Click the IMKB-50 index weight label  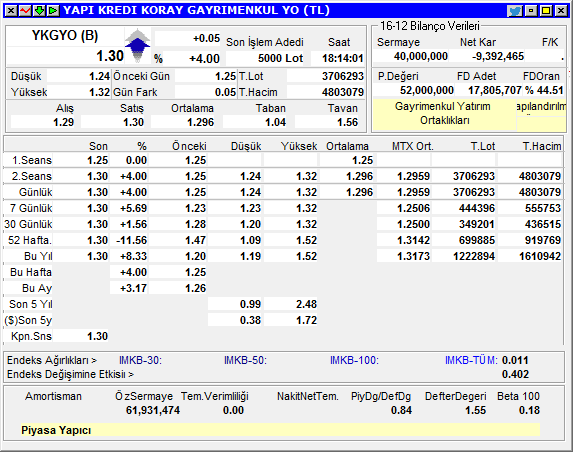click(245, 361)
